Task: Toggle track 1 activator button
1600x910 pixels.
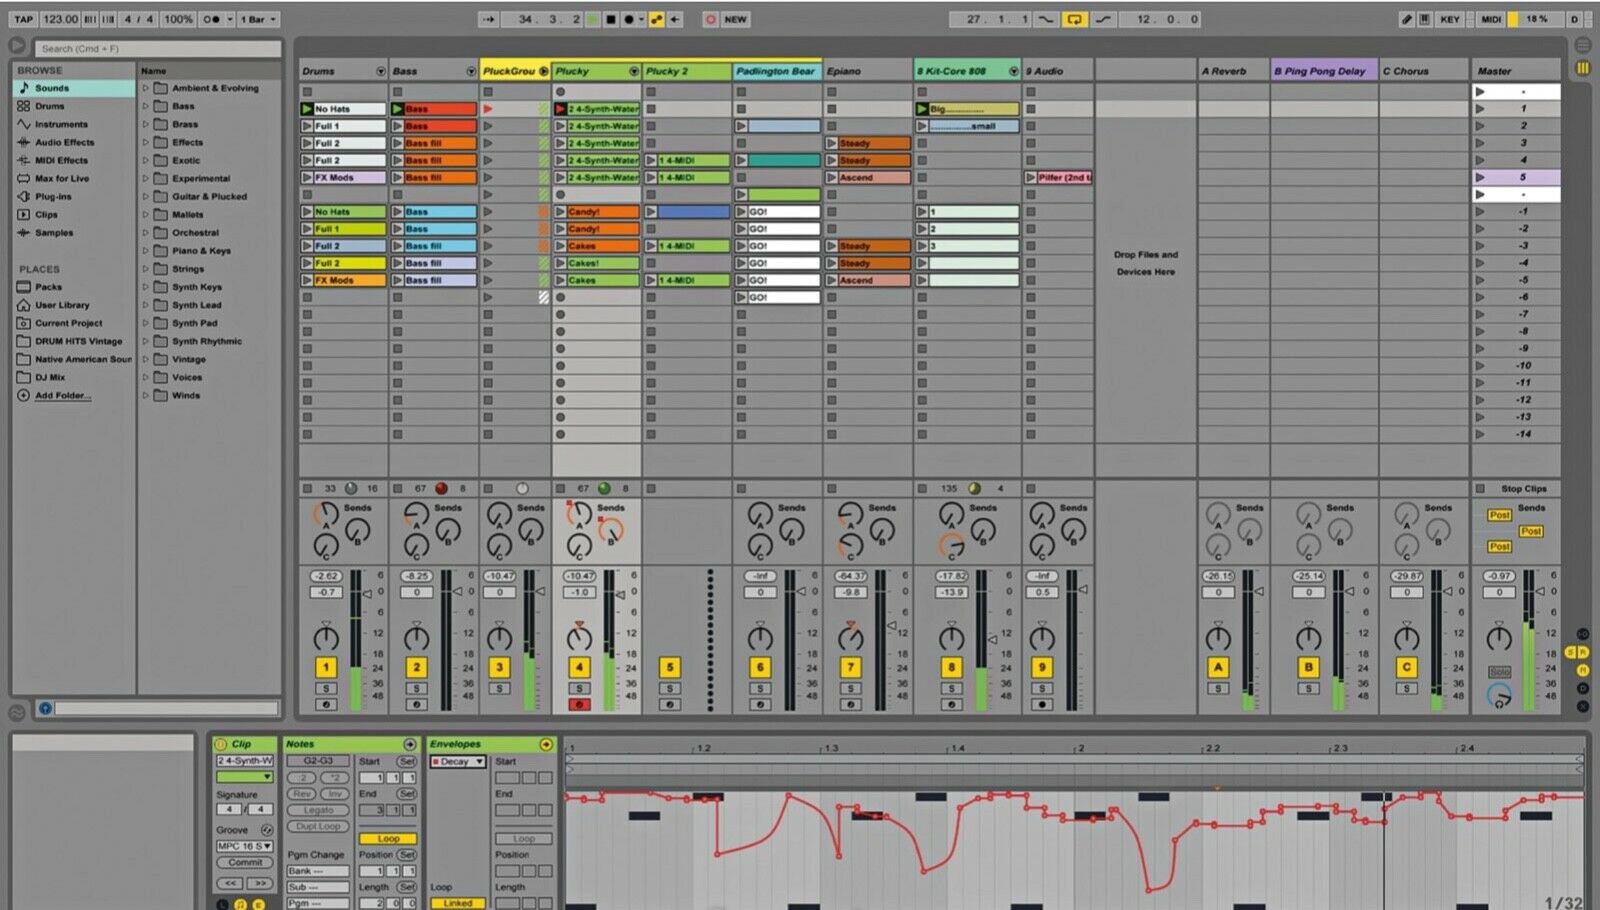Action: pos(326,667)
